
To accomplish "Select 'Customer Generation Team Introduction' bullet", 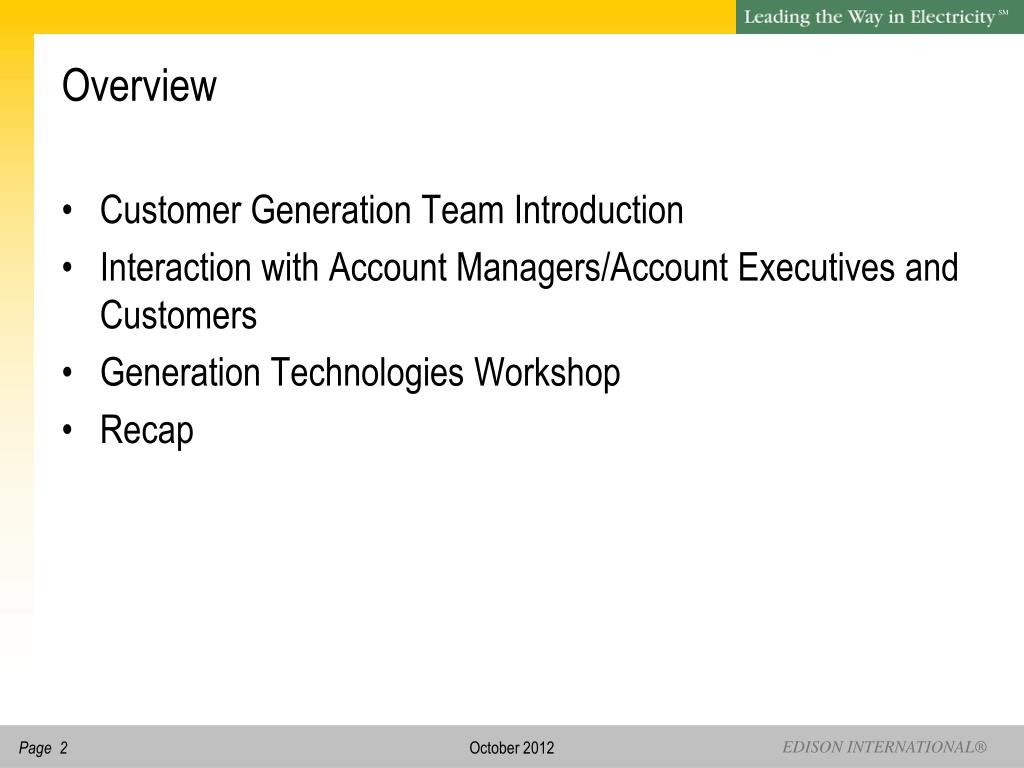I will pos(392,210).
